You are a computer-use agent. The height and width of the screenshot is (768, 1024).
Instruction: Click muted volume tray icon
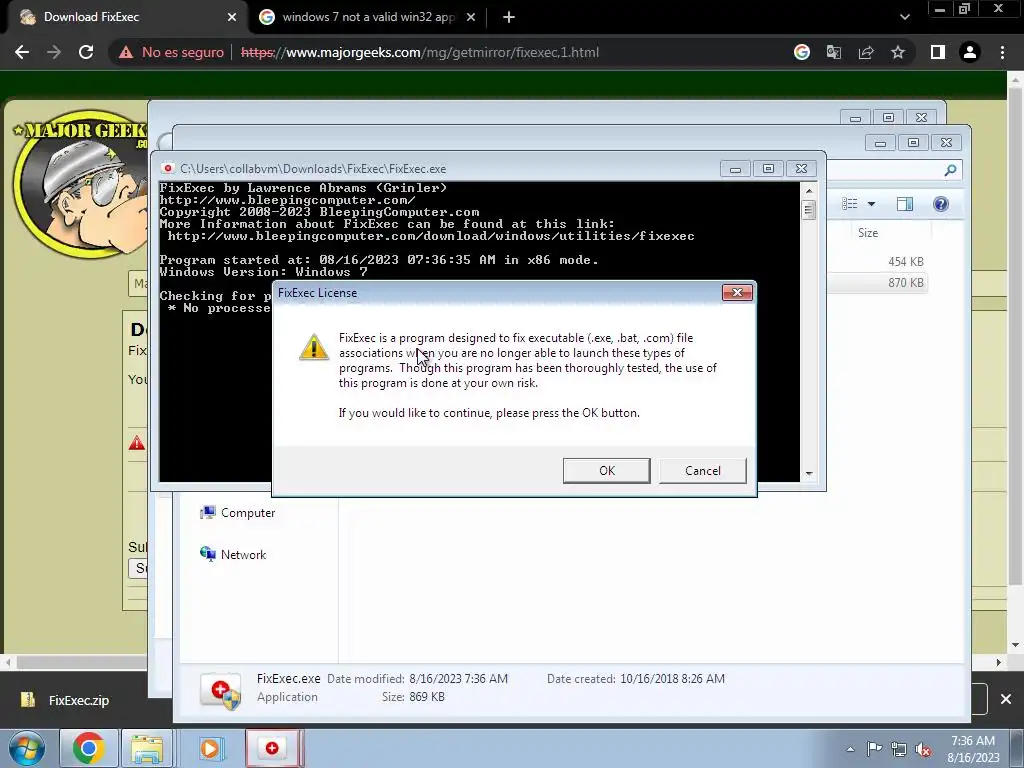[x=923, y=750]
